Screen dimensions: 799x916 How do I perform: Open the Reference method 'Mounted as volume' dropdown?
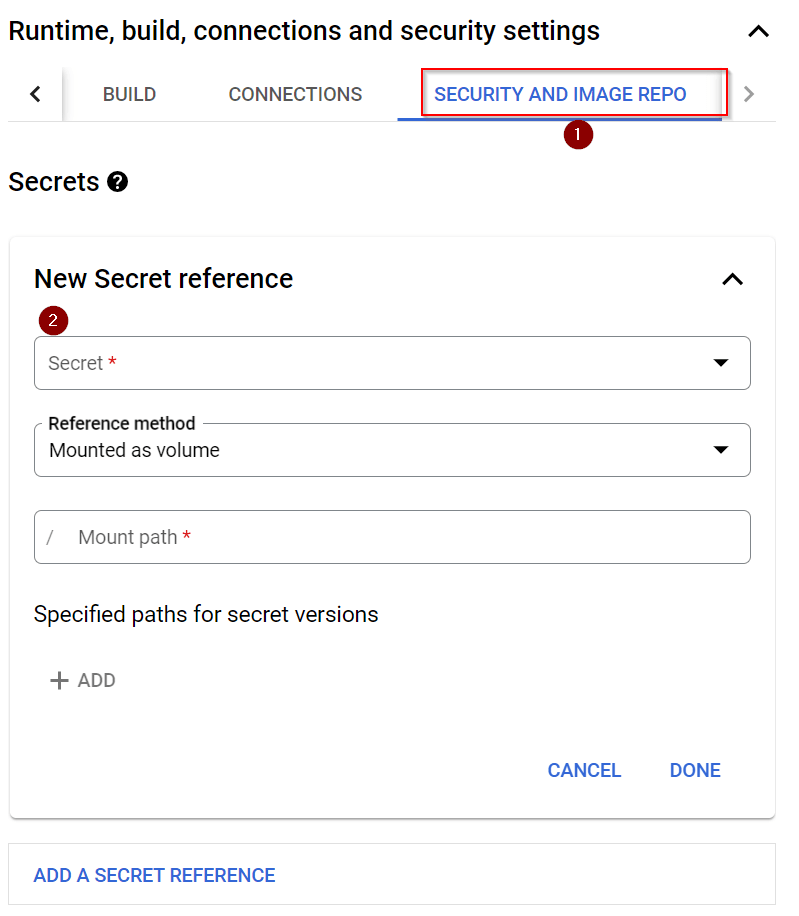pyautogui.click(x=380, y=450)
